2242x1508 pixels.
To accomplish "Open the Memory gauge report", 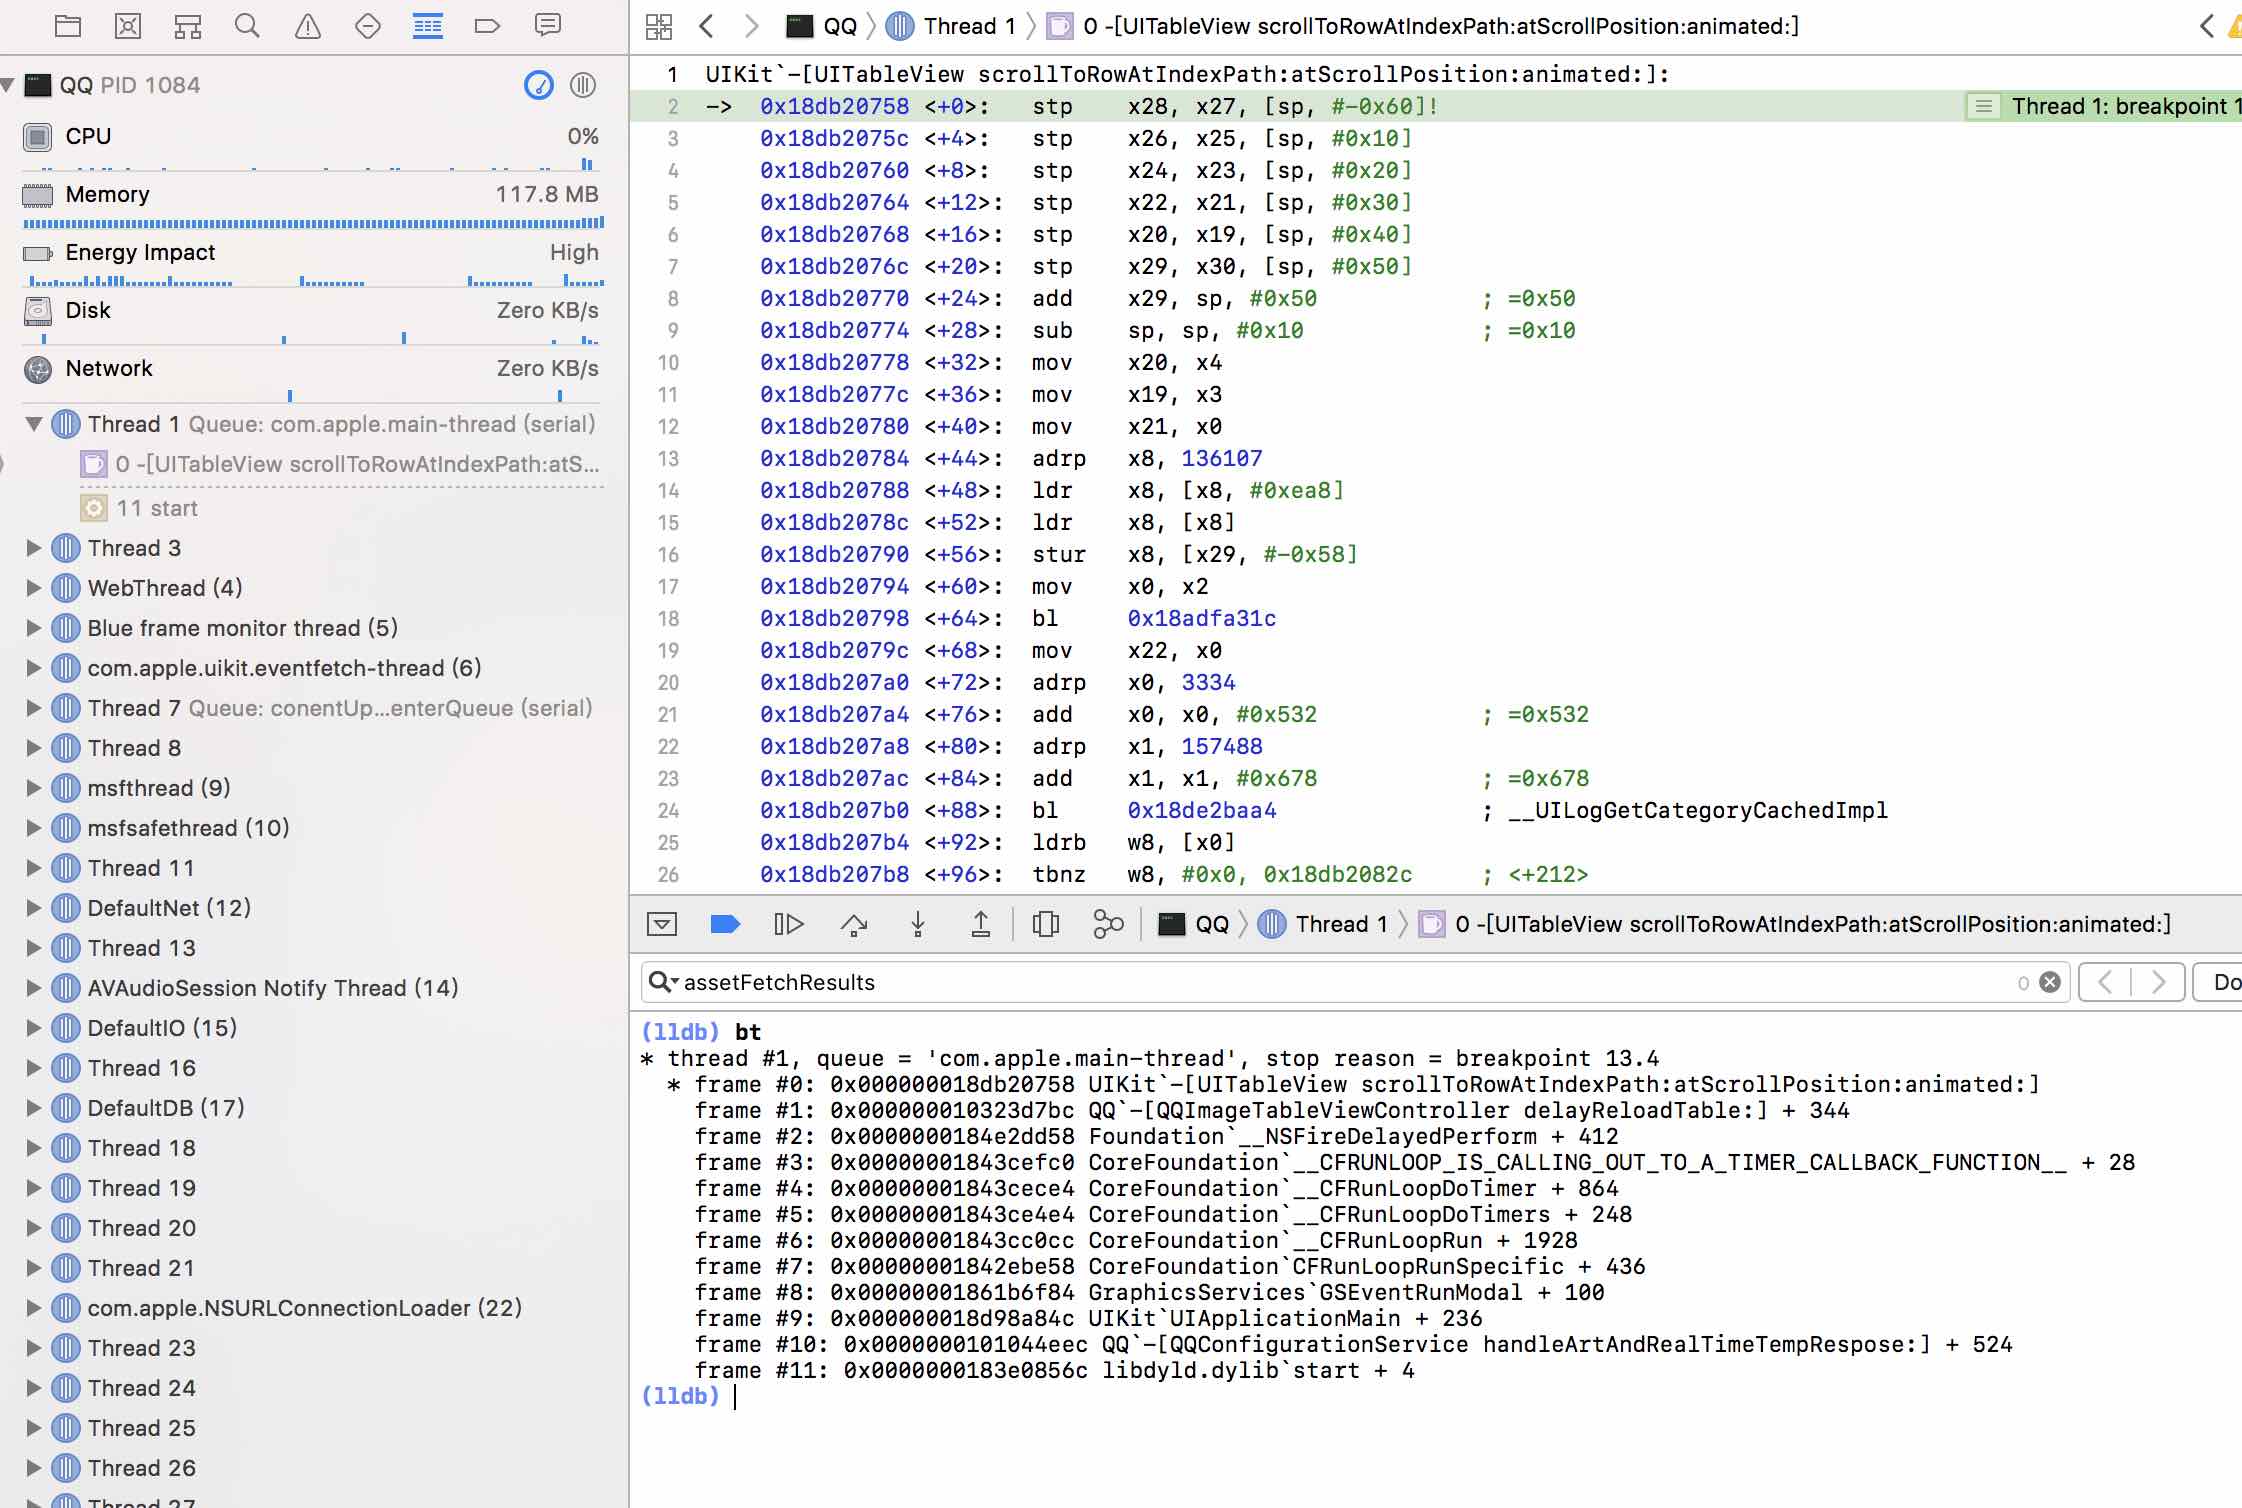I will [x=107, y=194].
